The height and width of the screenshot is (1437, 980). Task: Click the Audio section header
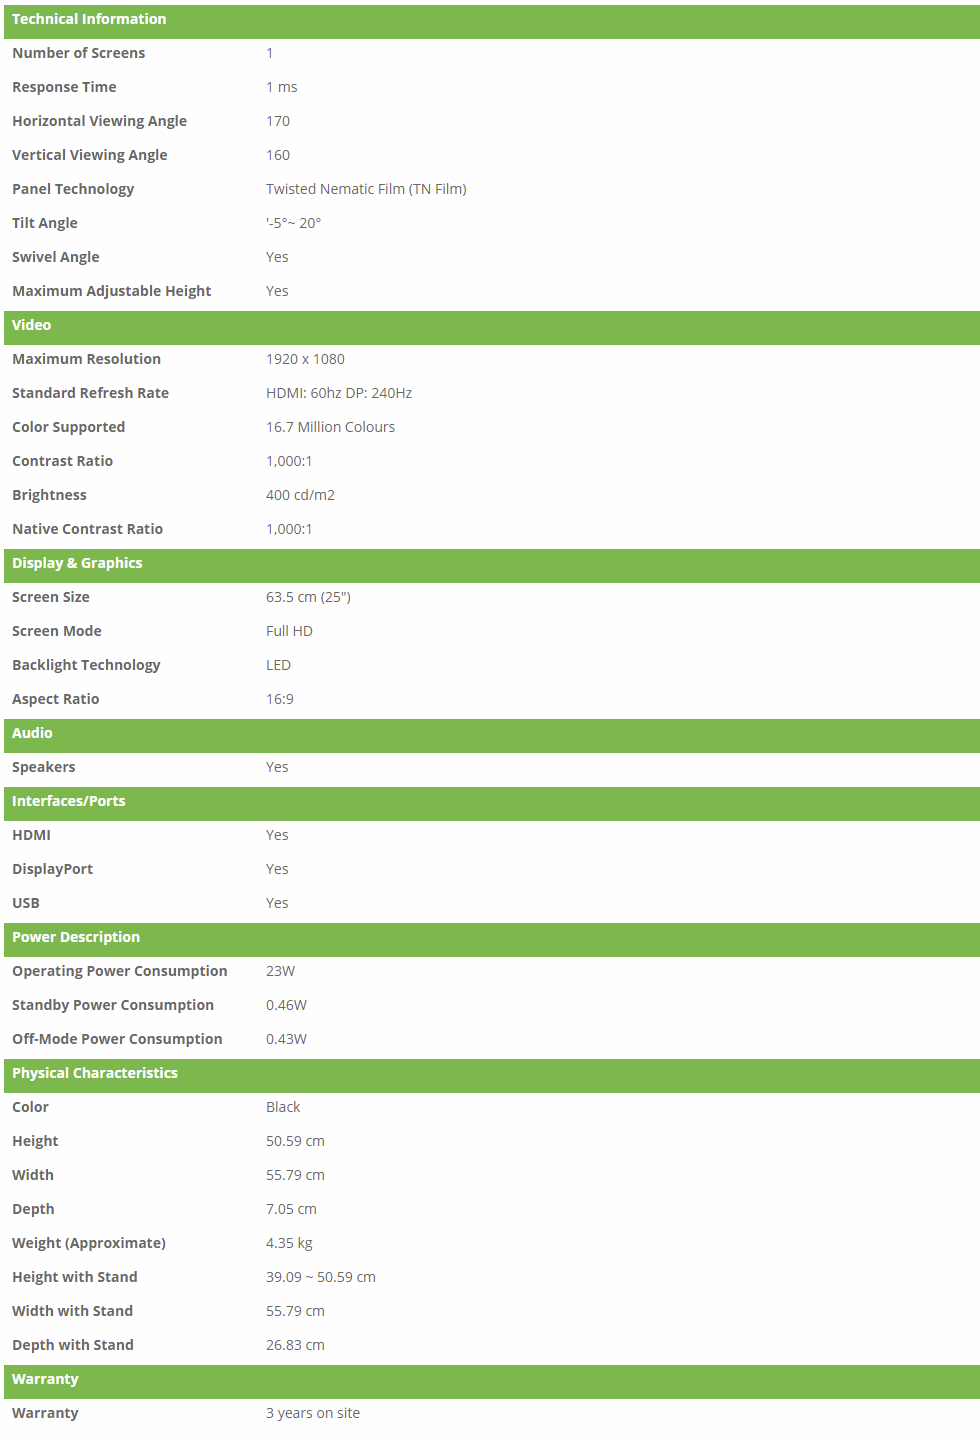tap(32, 733)
